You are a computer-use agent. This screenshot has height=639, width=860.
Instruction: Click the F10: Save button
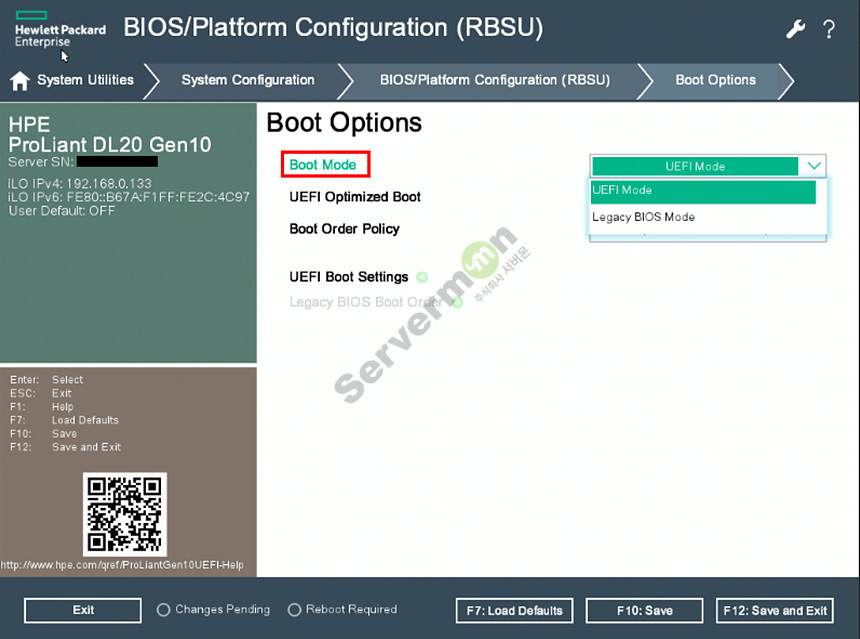tap(644, 610)
